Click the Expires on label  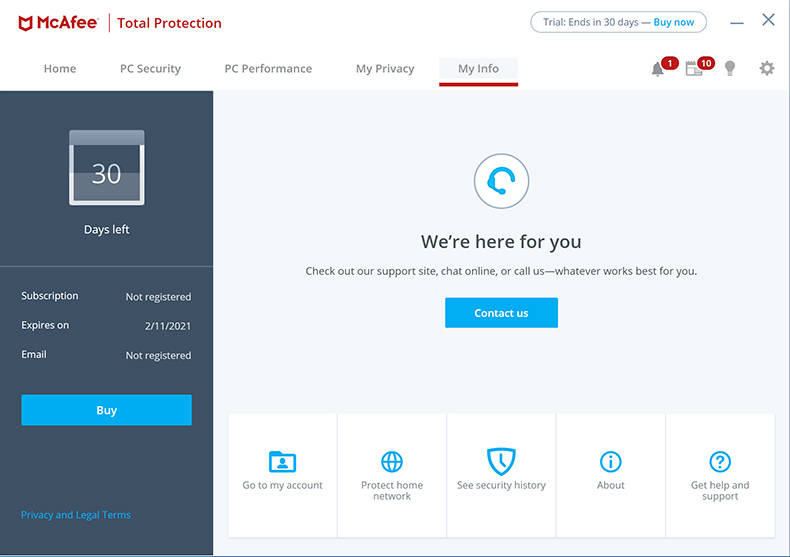coord(45,325)
